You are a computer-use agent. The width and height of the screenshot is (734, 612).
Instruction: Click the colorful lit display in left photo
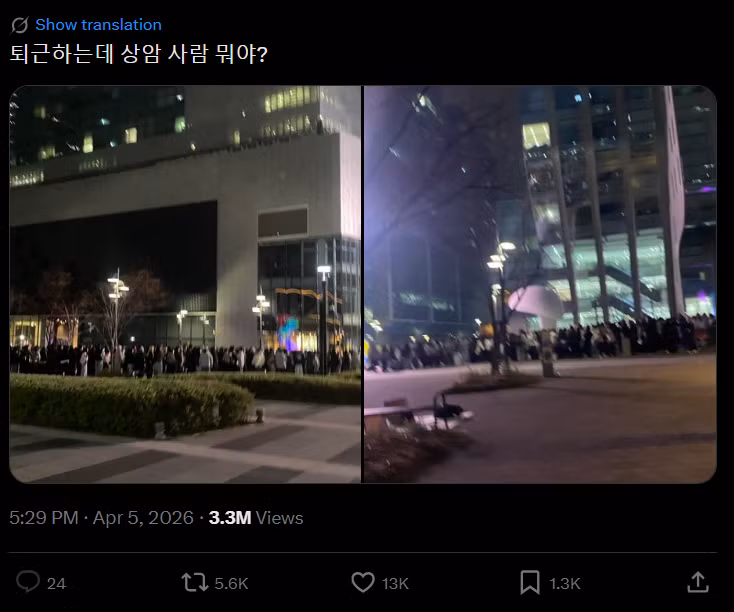[288, 333]
